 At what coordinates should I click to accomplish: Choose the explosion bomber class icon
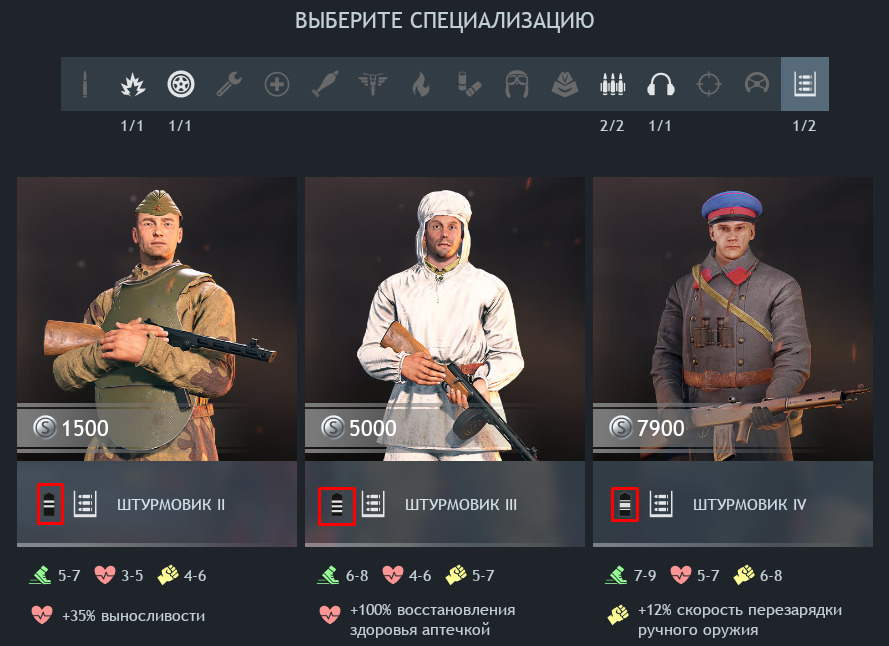tap(133, 85)
